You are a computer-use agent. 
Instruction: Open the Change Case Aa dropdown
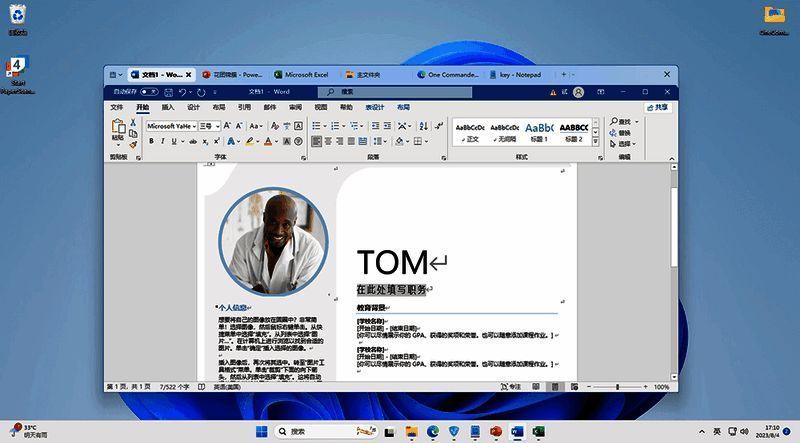pyautogui.click(x=256, y=126)
